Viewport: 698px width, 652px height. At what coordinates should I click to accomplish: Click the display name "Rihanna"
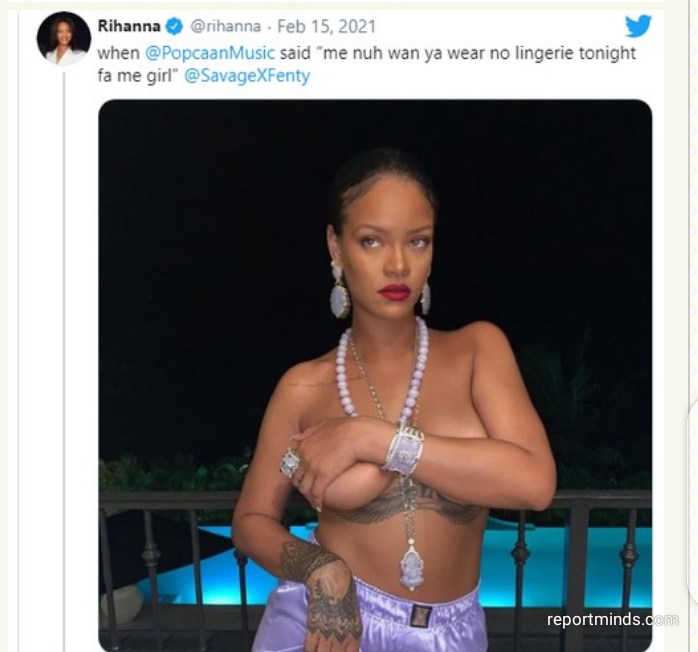click(129, 26)
